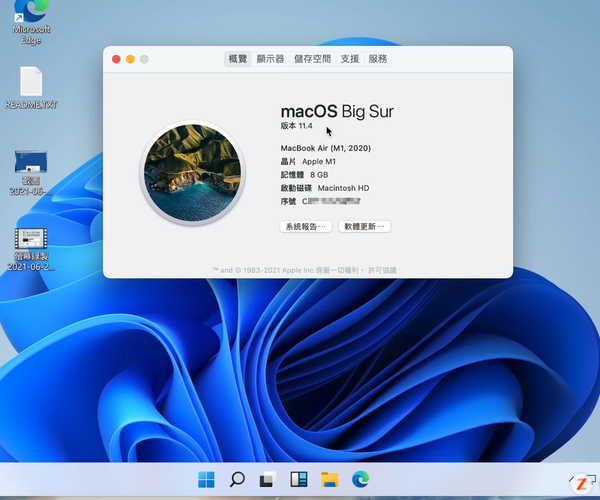Open Task View in taskbar
The image size is (600, 500).
pyautogui.click(x=268, y=479)
